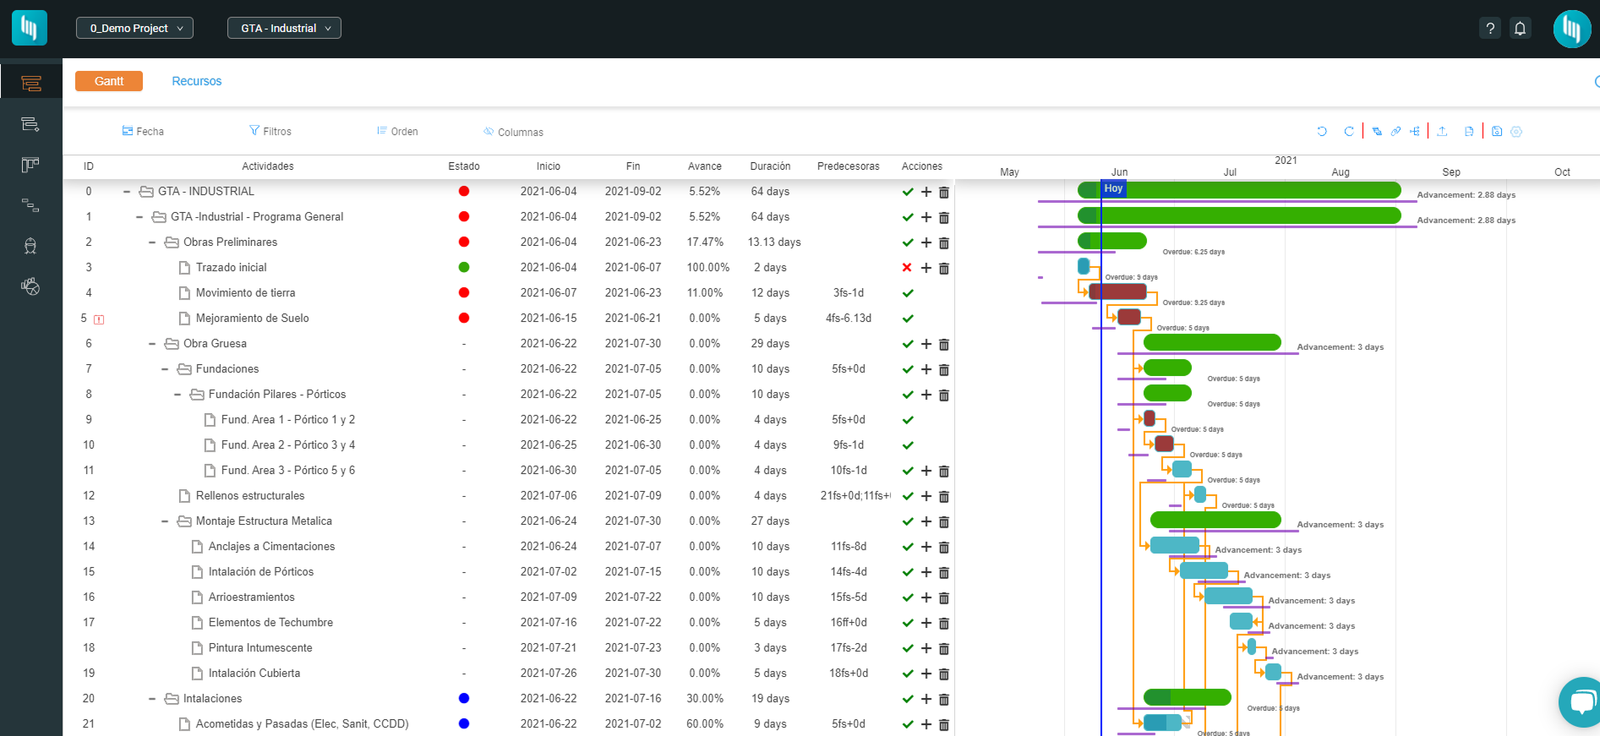Click the red X action for Trazado inicial
Screen dimensions: 1600x736
[907, 268]
